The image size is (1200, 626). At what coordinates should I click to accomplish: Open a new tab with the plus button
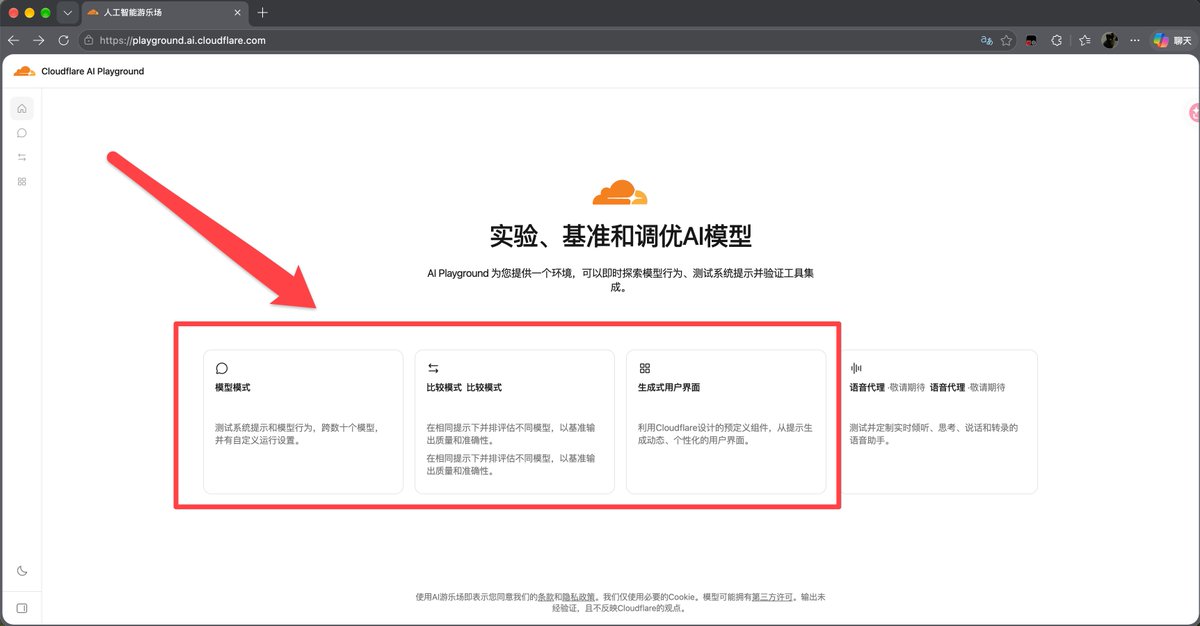(x=262, y=13)
